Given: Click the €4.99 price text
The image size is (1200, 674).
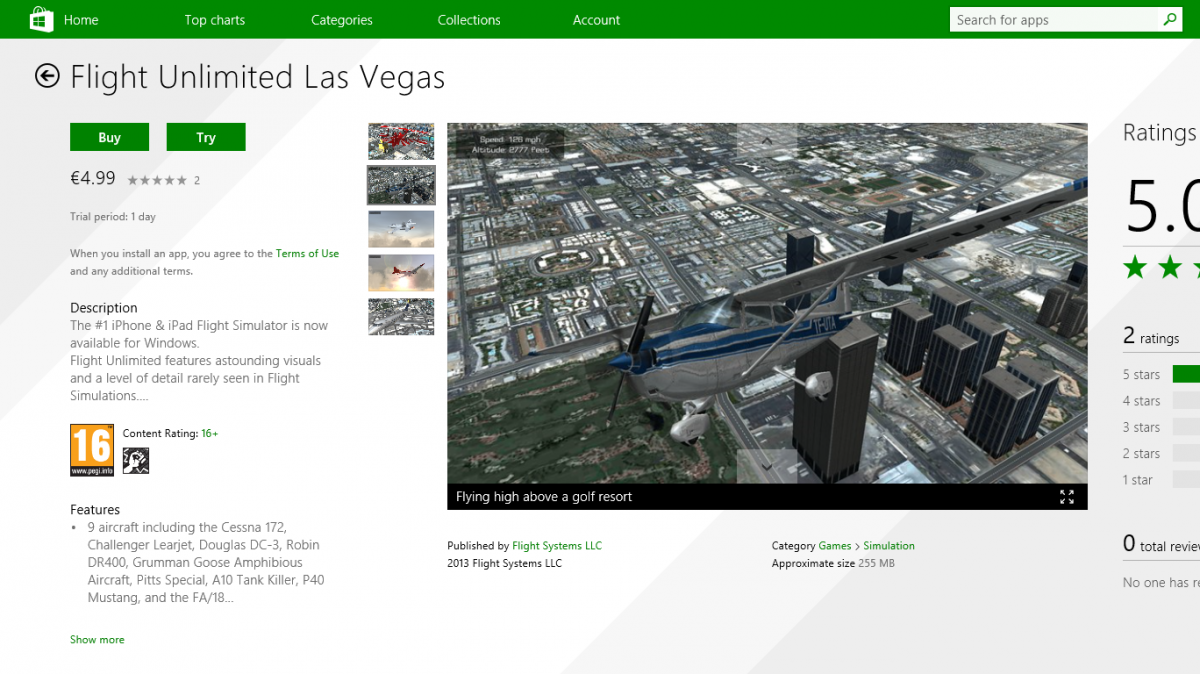Looking at the screenshot, I should [93, 178].
